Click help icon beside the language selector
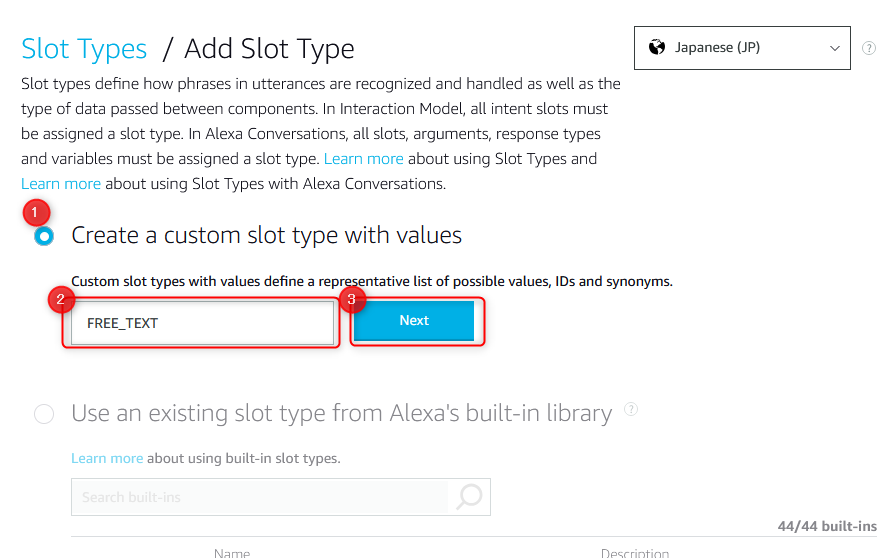The height and width of the screenshot is (558, 892). (x=869, y=48)
